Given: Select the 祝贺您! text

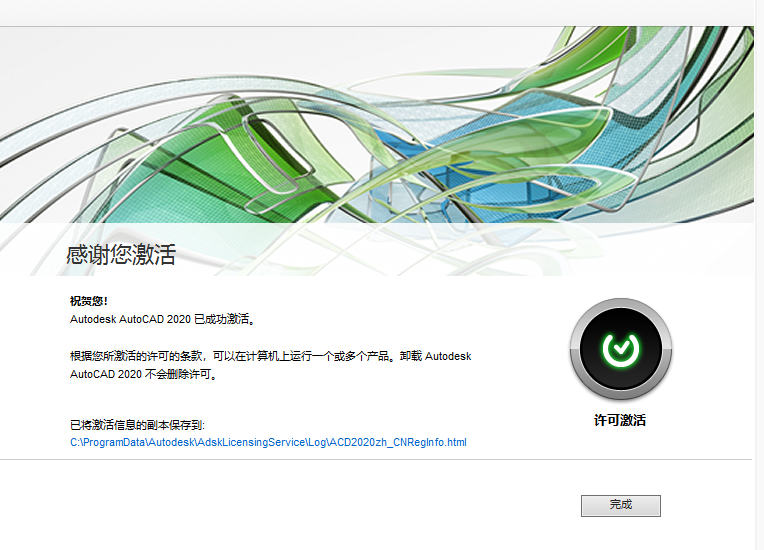Looking at the screenshot, I should pyautogui.click(x=89, y=301).
